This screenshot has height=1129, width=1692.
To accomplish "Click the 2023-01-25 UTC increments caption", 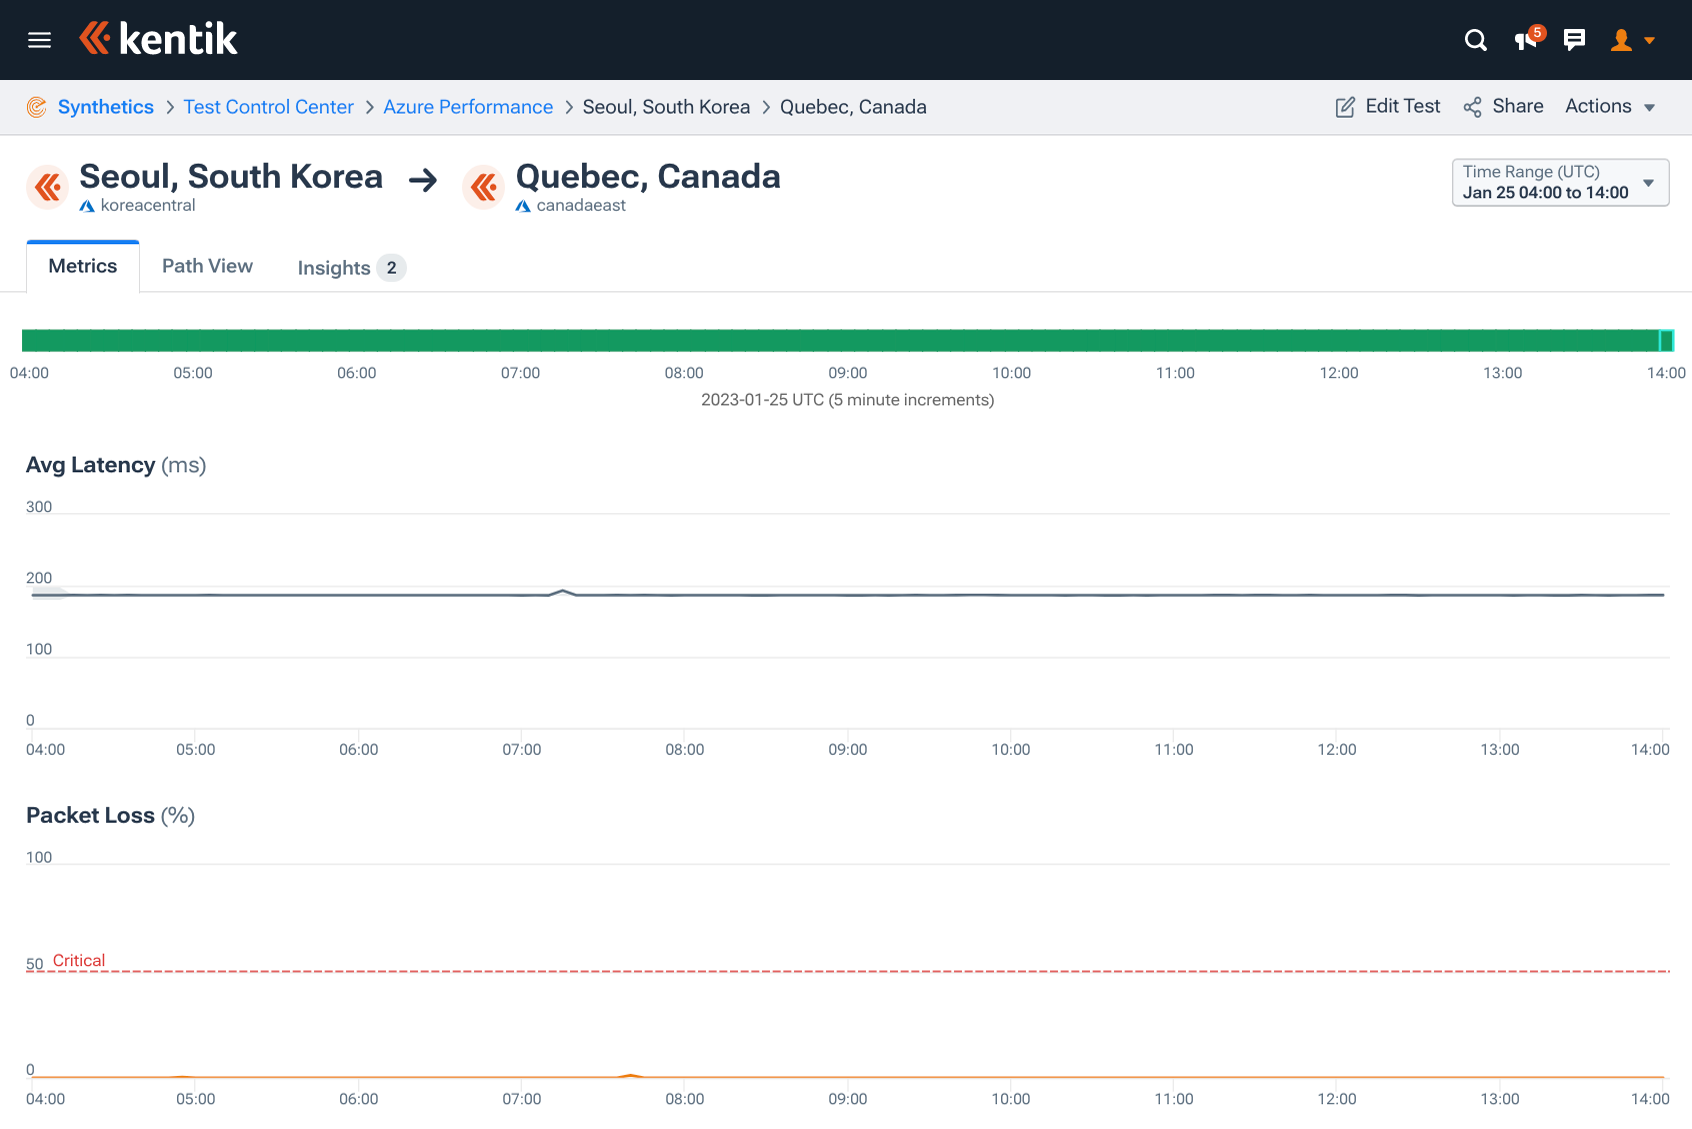I will click(848, 400).
